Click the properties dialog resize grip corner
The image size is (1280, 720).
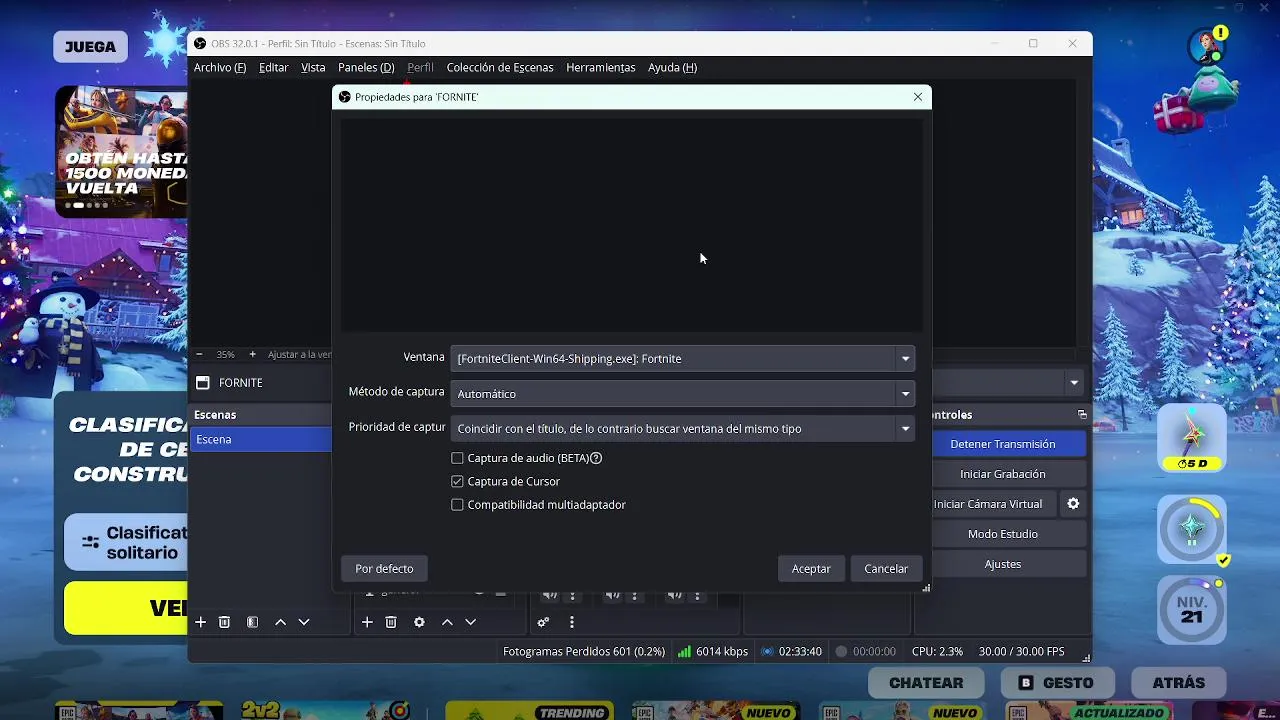[926, 588]
